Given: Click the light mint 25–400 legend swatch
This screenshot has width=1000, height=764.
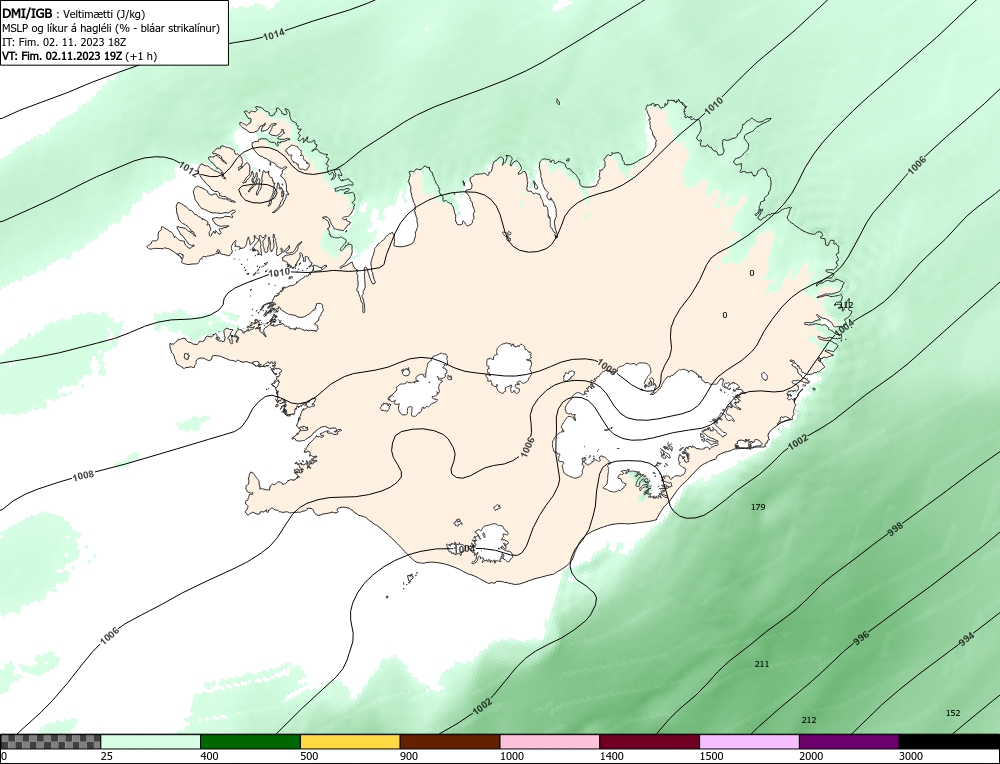Looking at the screenshot, I should click(151, 742).
